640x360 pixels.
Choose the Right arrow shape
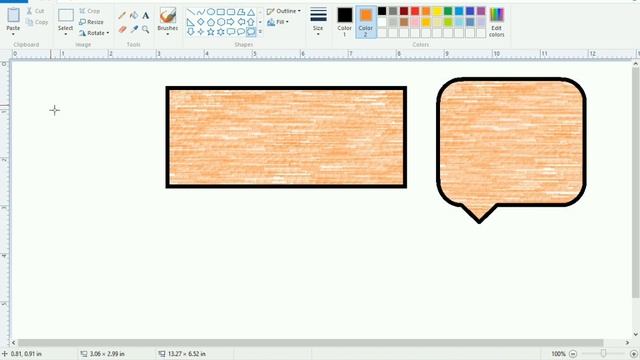click(231, 22)
